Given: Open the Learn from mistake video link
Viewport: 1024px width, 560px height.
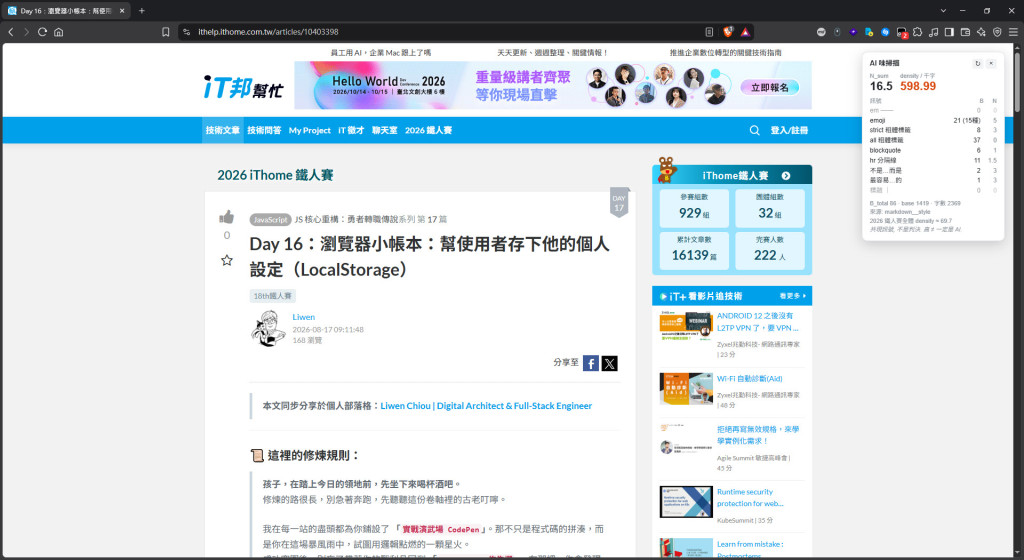Looking at the screenshot, I should pyautogui.click(x=750, y=549).
